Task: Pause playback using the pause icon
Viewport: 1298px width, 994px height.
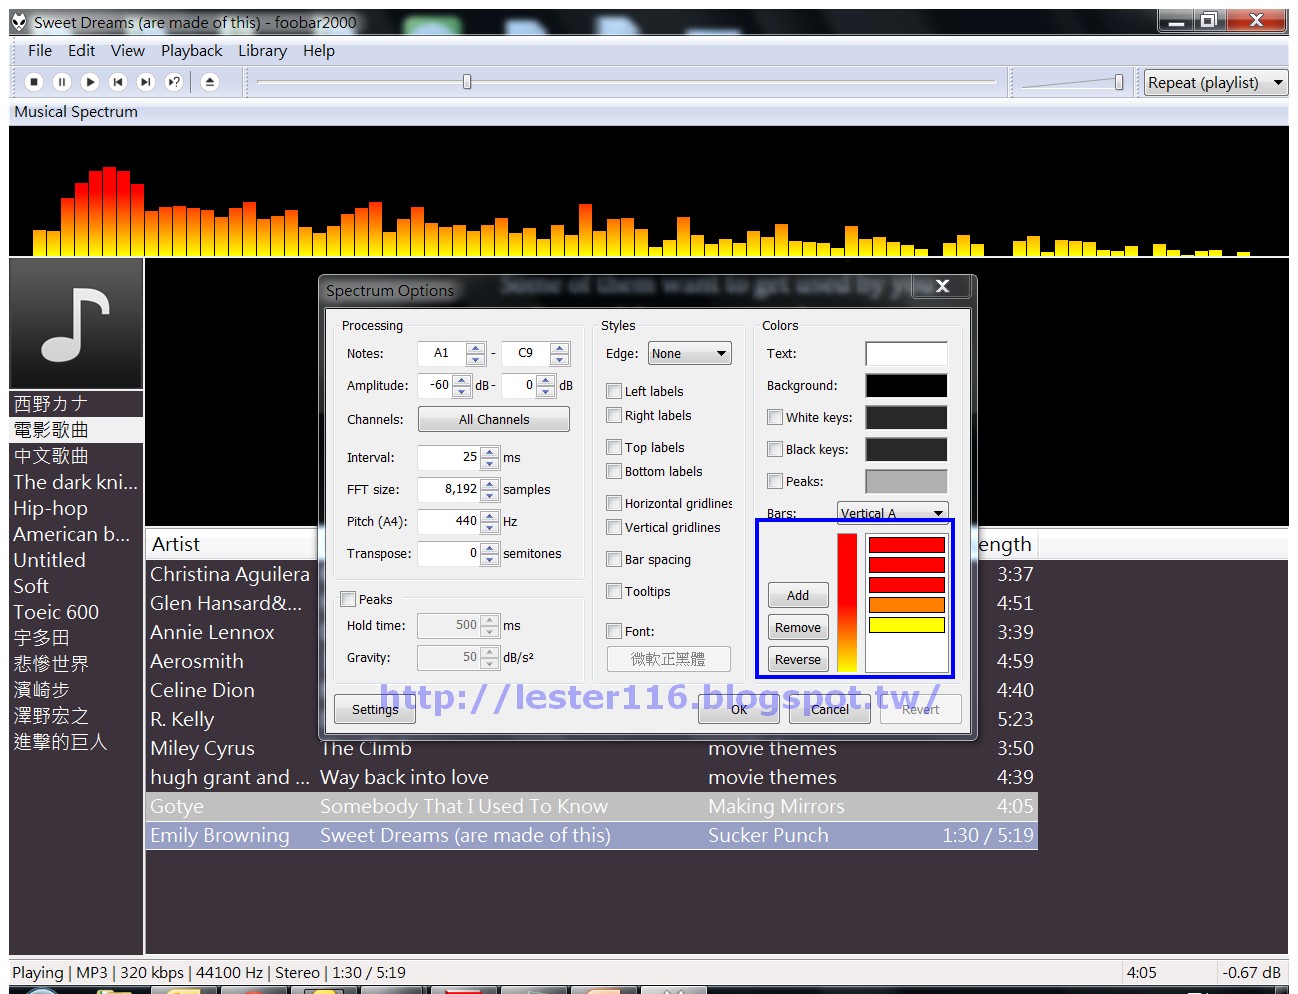Action: [61, 81]
